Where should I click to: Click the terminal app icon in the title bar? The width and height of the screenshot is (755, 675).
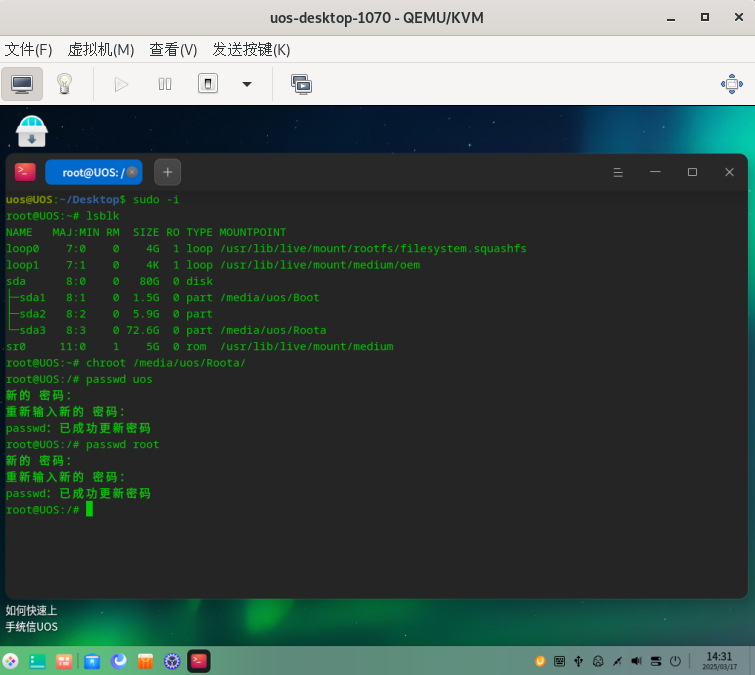pos(25,172)
